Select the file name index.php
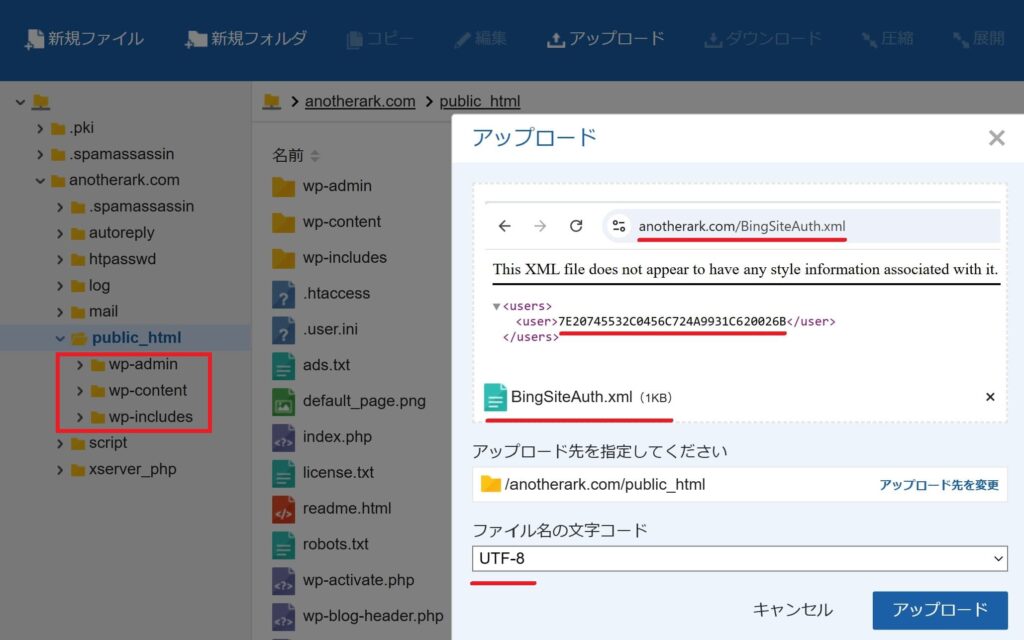 point(337,436)
